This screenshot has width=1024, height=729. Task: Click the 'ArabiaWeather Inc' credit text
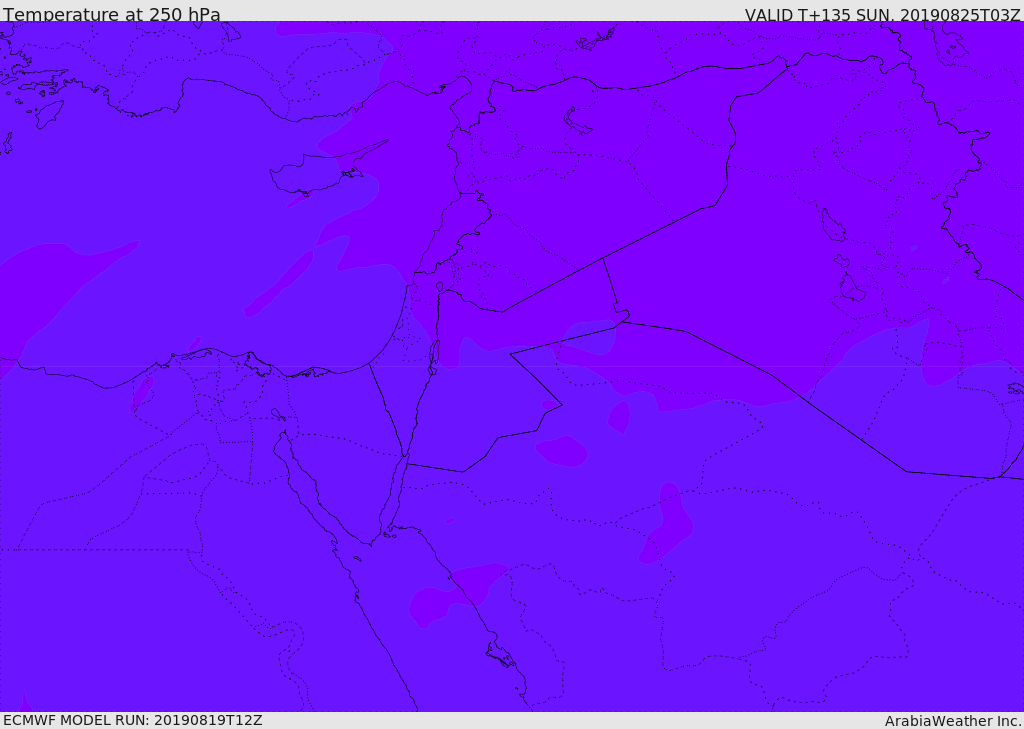953,721
